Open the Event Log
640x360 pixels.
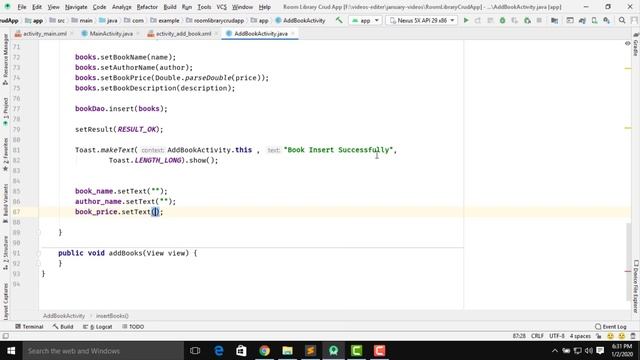coord(611,327)
